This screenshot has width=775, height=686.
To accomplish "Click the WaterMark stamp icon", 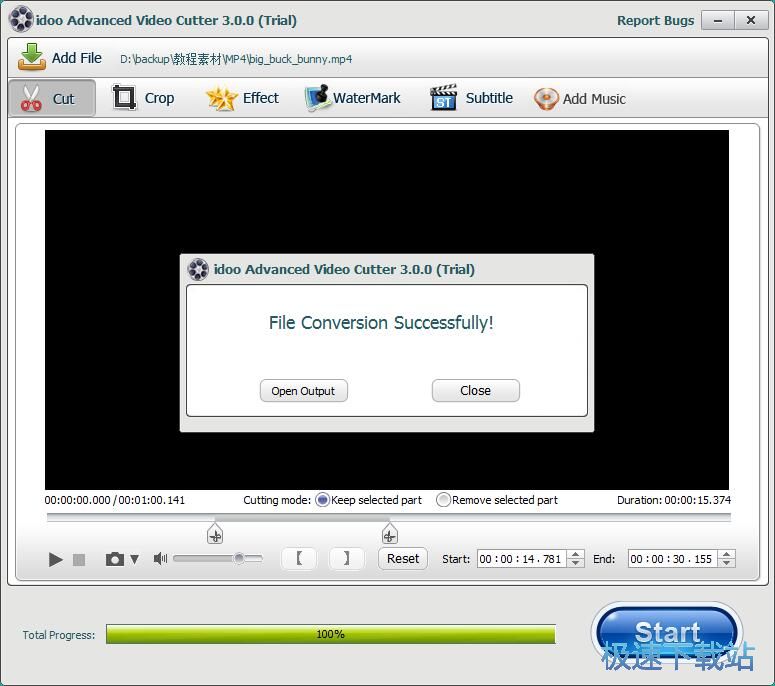I will pos(317,97).
